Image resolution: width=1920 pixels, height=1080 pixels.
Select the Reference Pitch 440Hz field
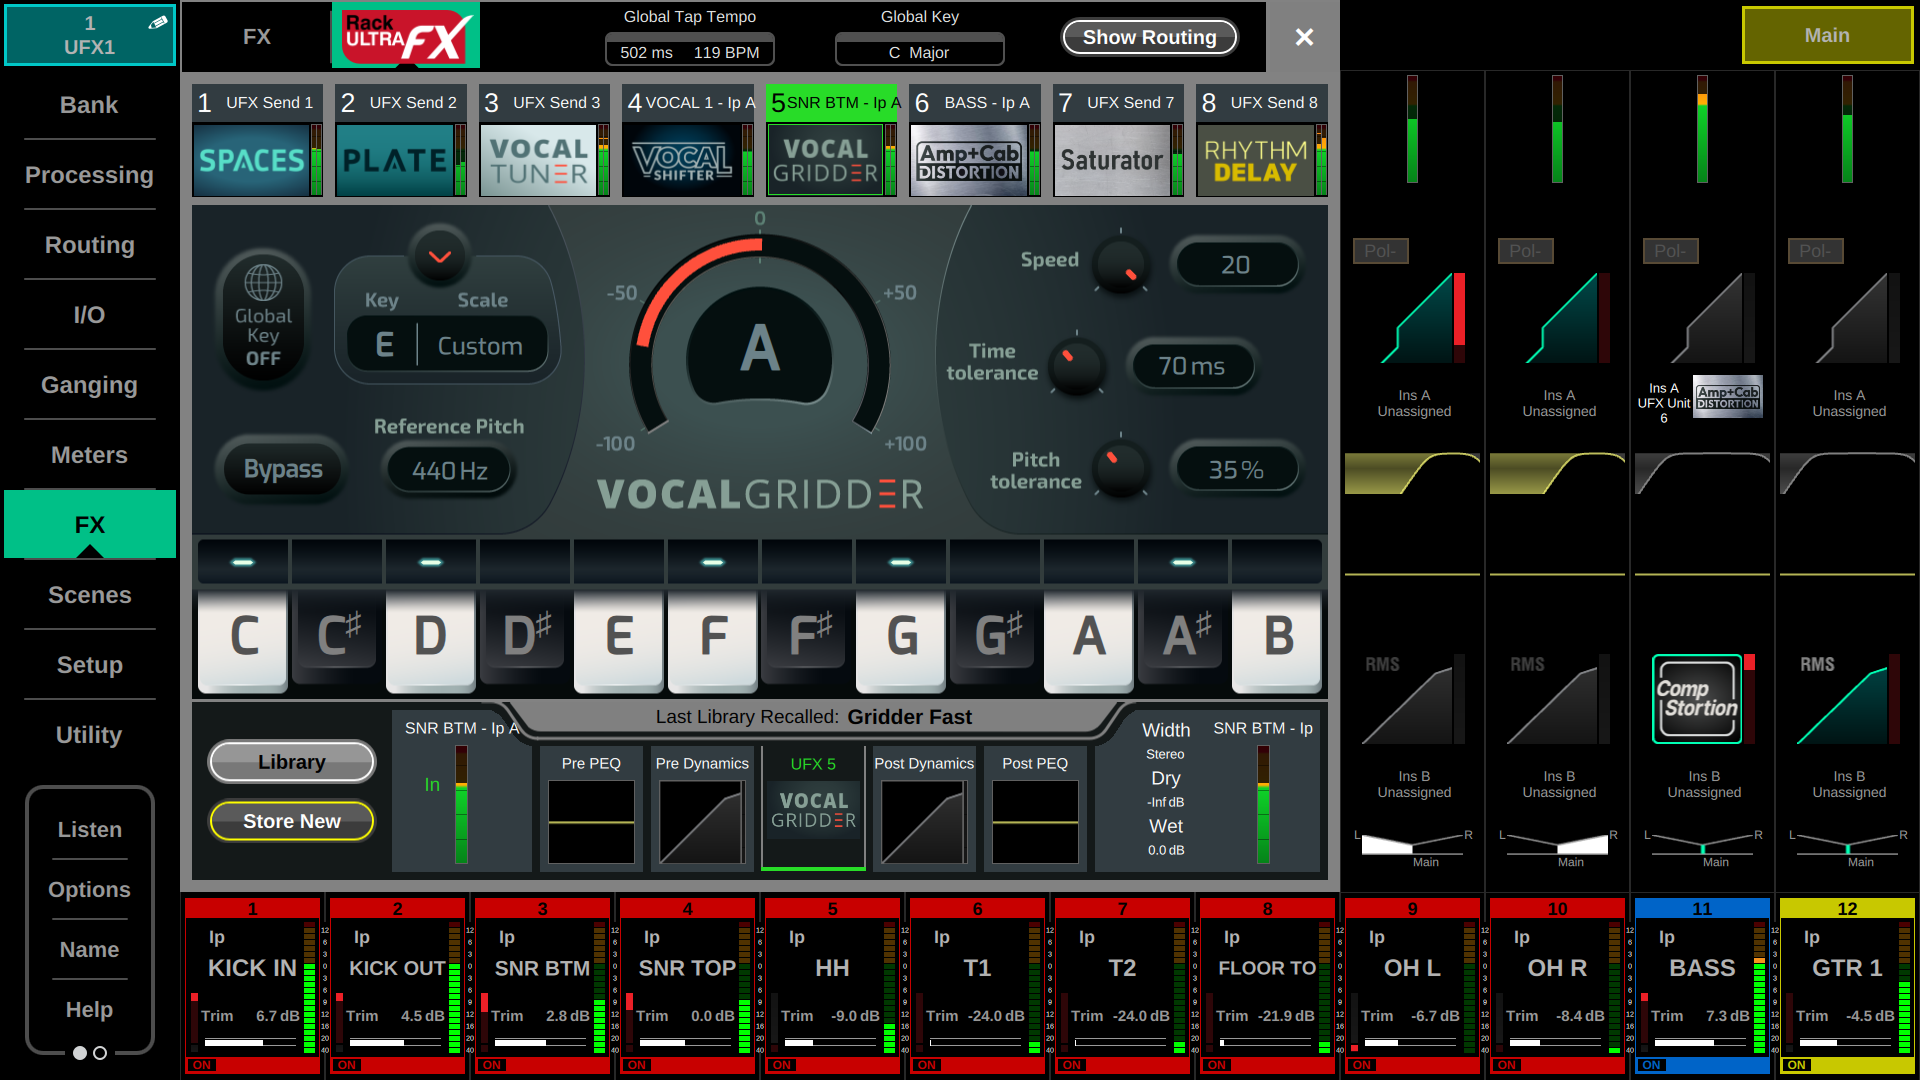(449, 470)
